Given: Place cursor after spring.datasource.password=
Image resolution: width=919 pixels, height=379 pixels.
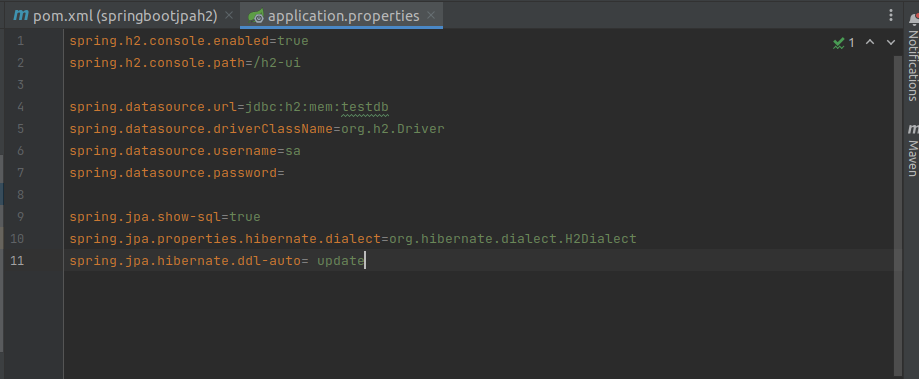Looking at the screenshot, I should 285,173.
